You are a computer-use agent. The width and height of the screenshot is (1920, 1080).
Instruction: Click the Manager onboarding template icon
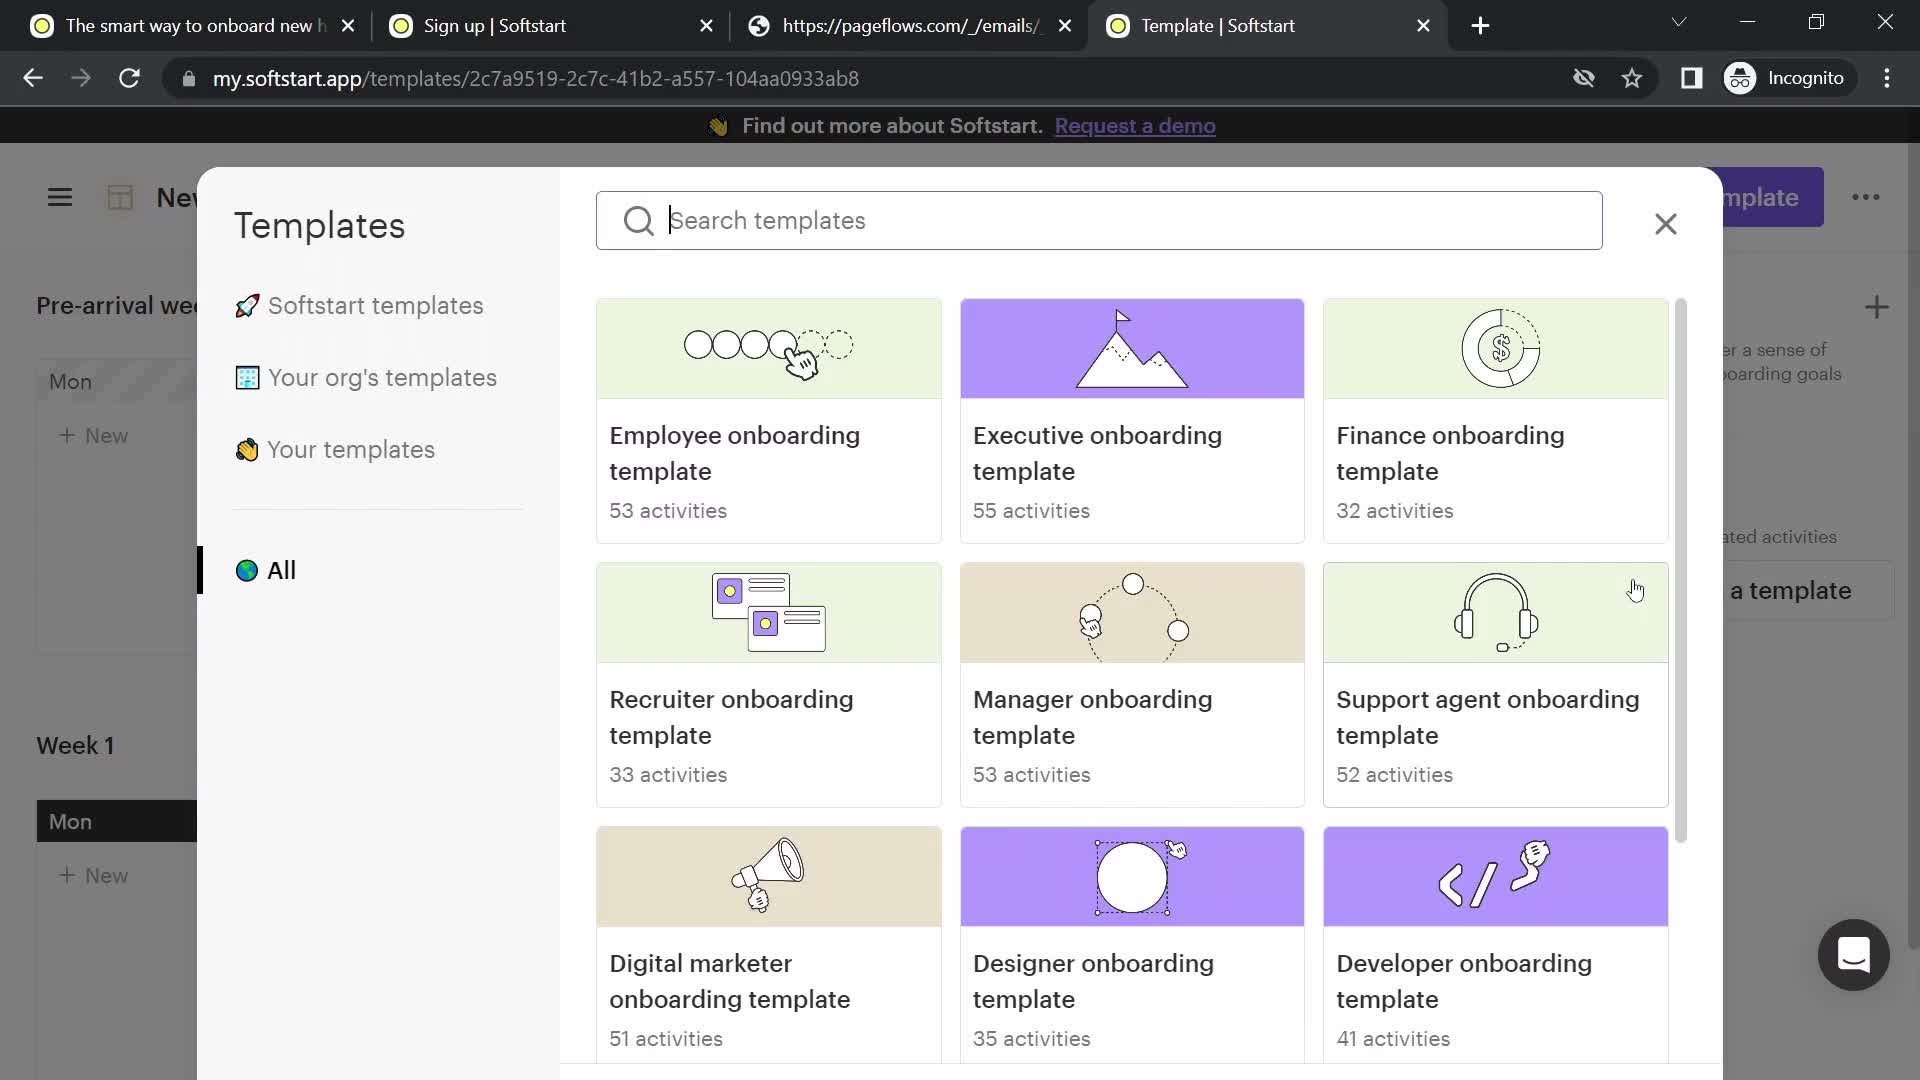pos(1131,612)
